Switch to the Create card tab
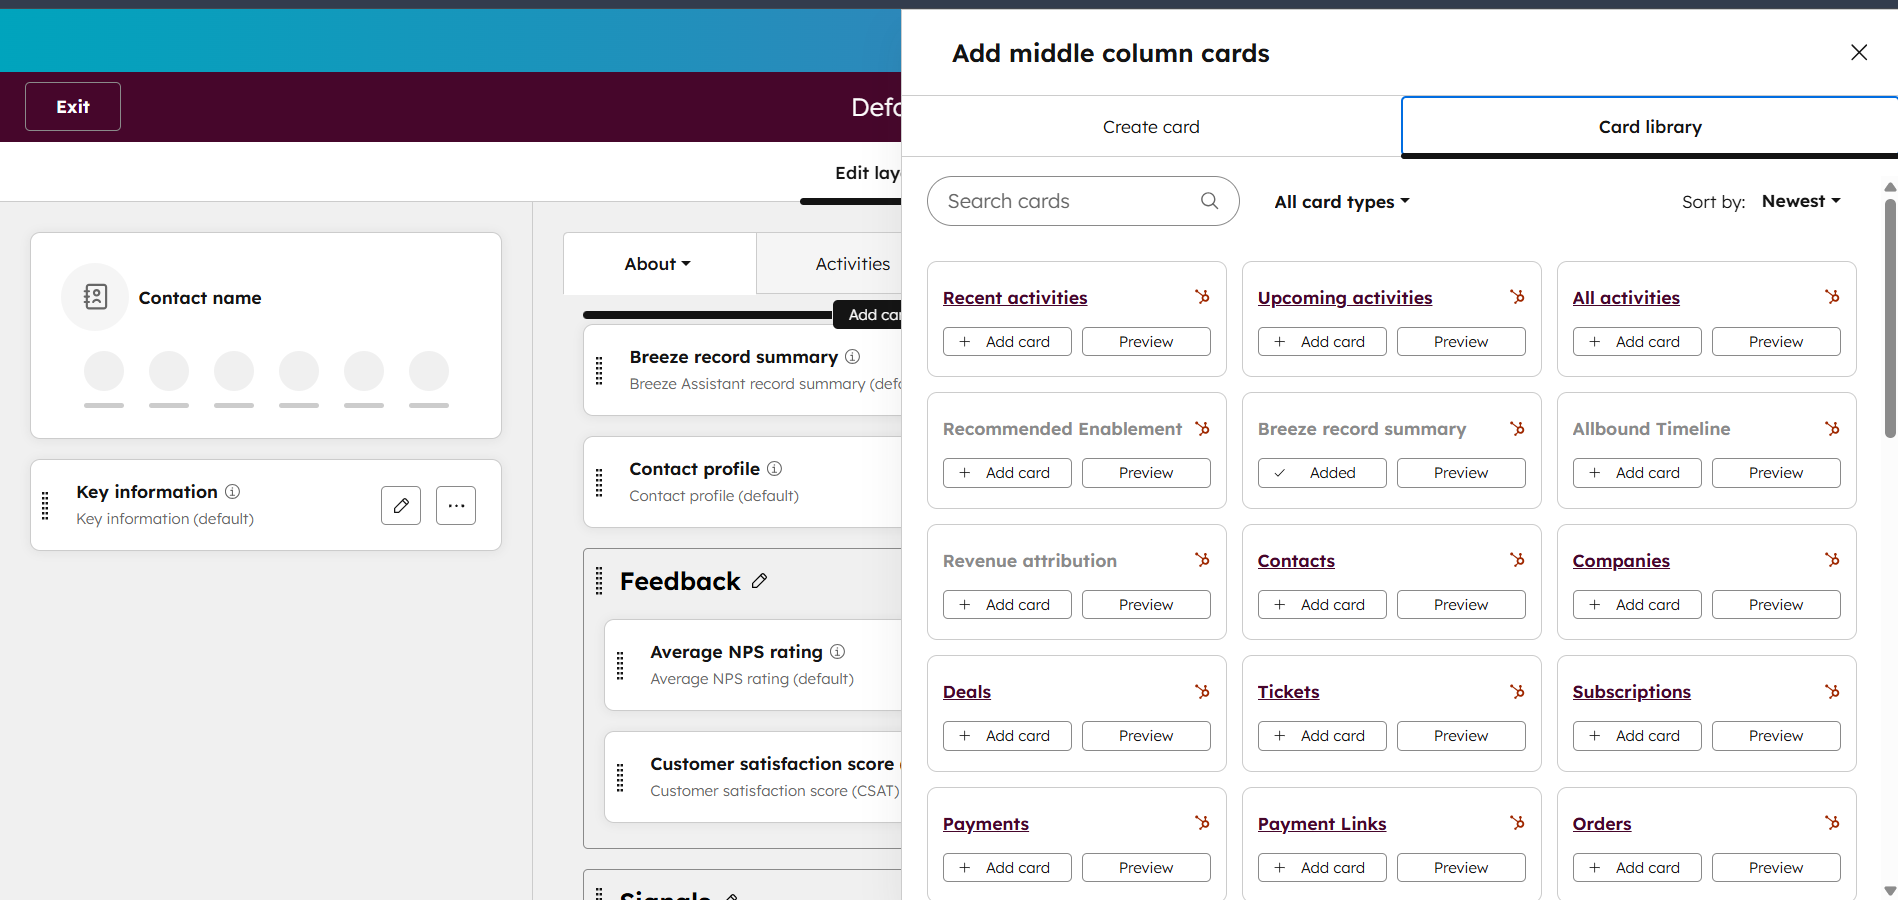 pyautogui.click(x=1151, y=126)
